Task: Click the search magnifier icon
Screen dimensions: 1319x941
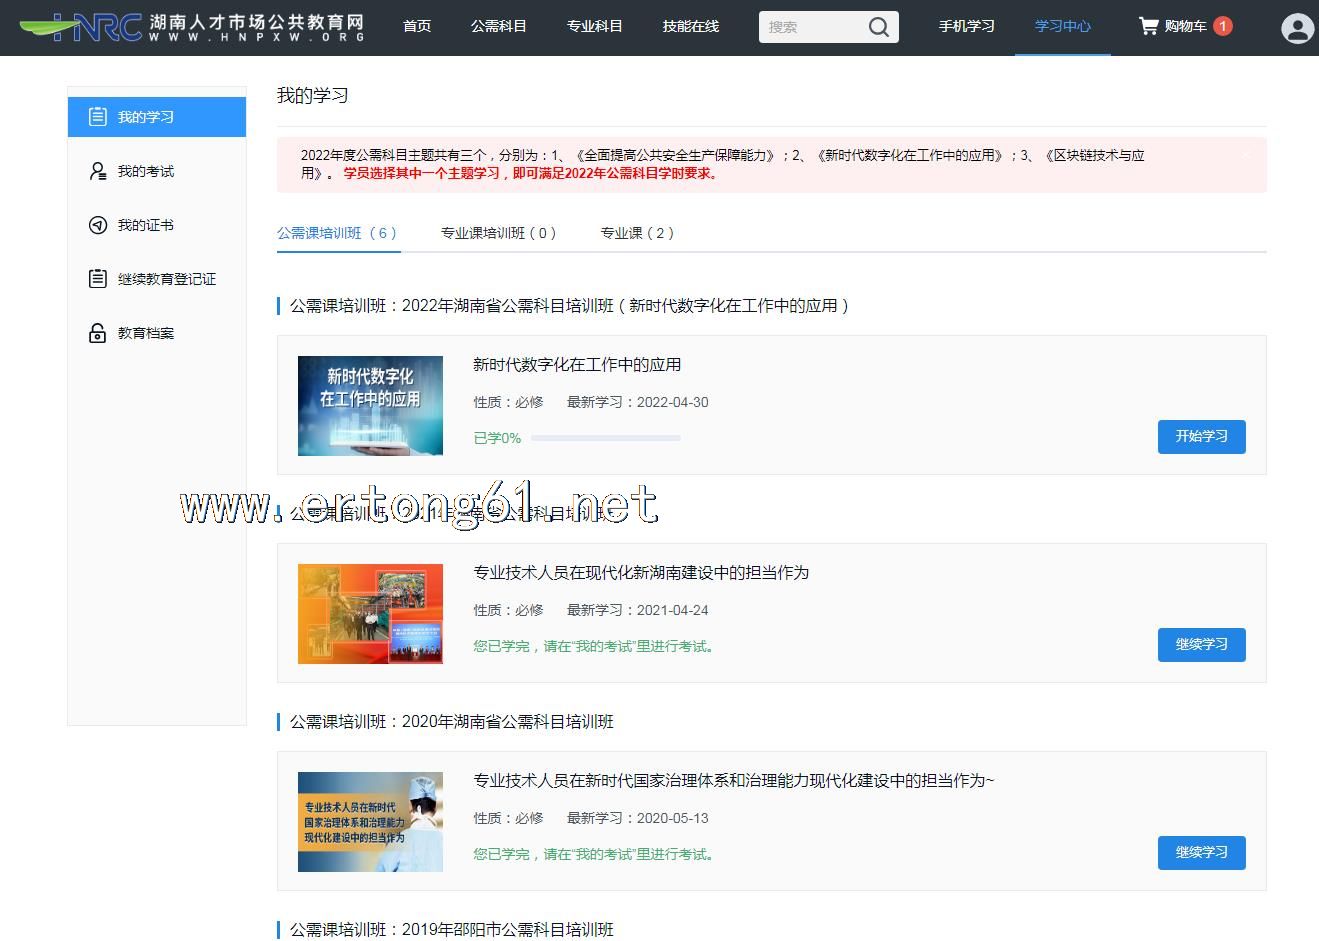Action: click(878, 27)
